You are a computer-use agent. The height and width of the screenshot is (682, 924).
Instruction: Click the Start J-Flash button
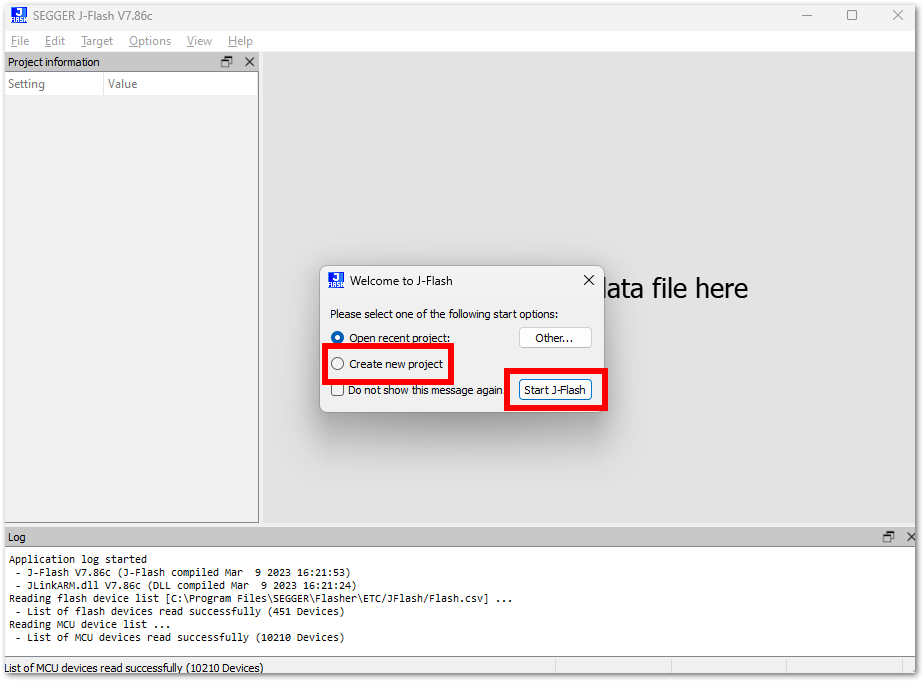pos(555,390)
